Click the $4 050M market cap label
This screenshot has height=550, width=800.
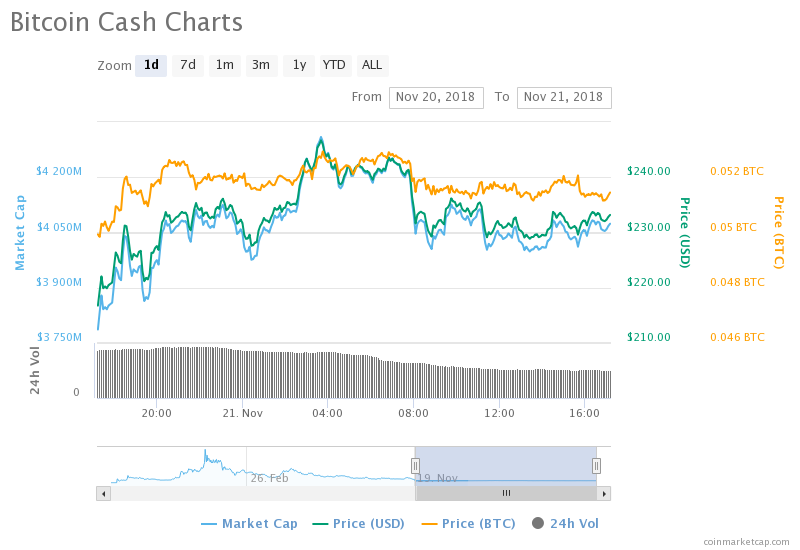[59, 227]
